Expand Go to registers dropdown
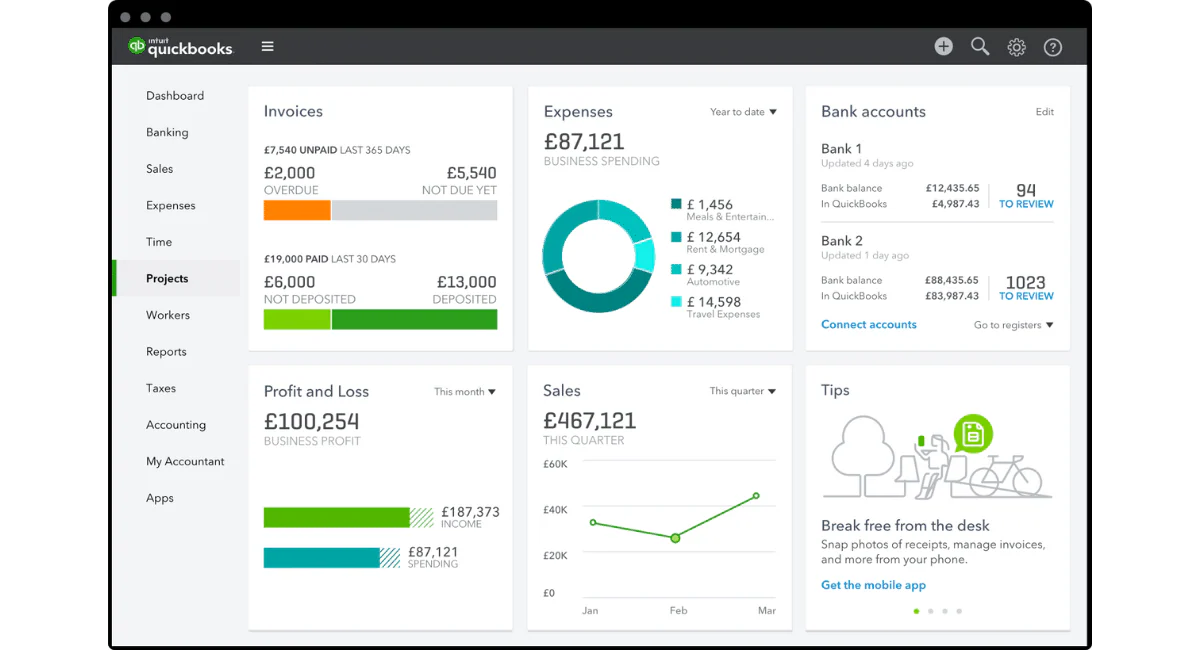The width and height of the screenshot is (1200, 650). coord(1014,325)
